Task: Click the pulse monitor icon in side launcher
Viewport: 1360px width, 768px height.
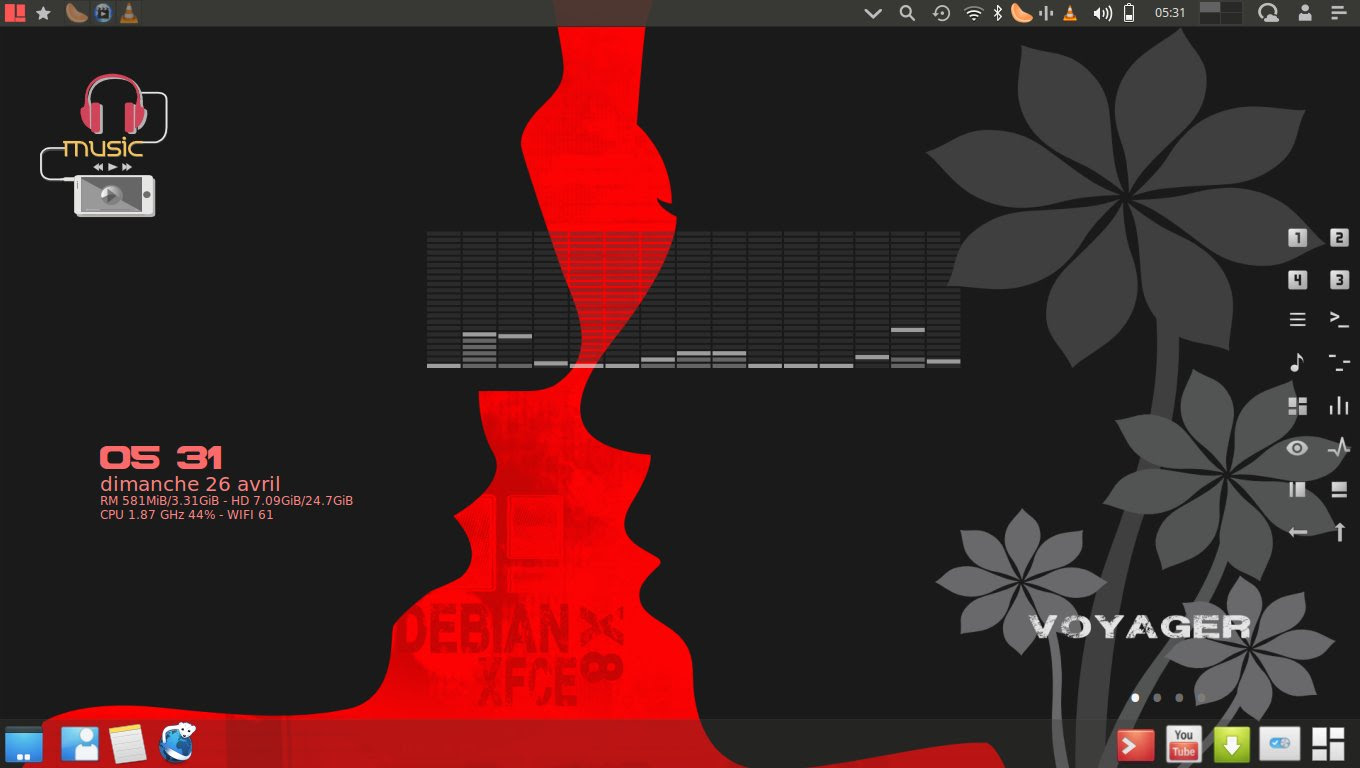Action: tap(1339, 448)
